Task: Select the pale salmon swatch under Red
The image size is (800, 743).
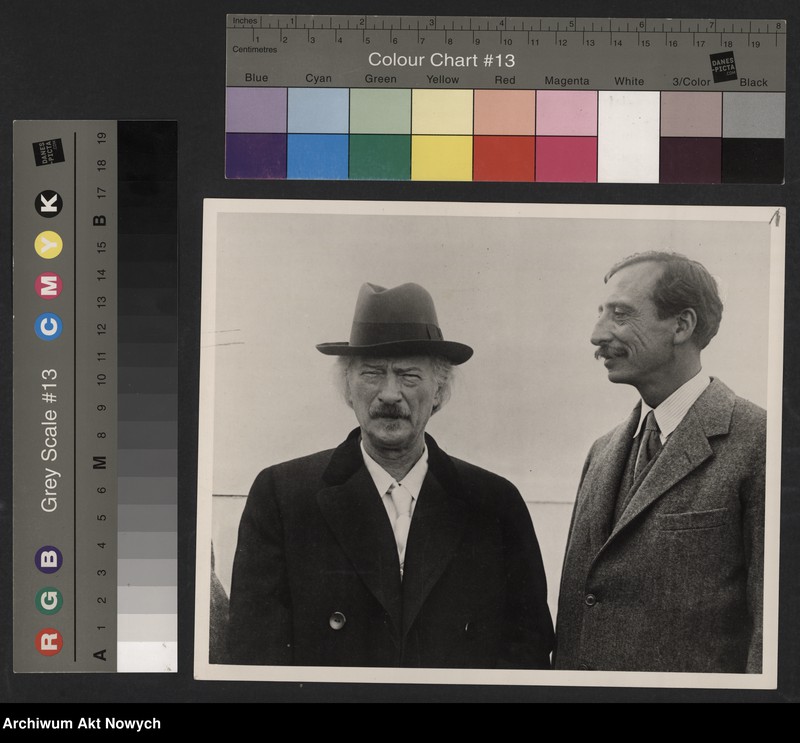Action: coord(505,113)
